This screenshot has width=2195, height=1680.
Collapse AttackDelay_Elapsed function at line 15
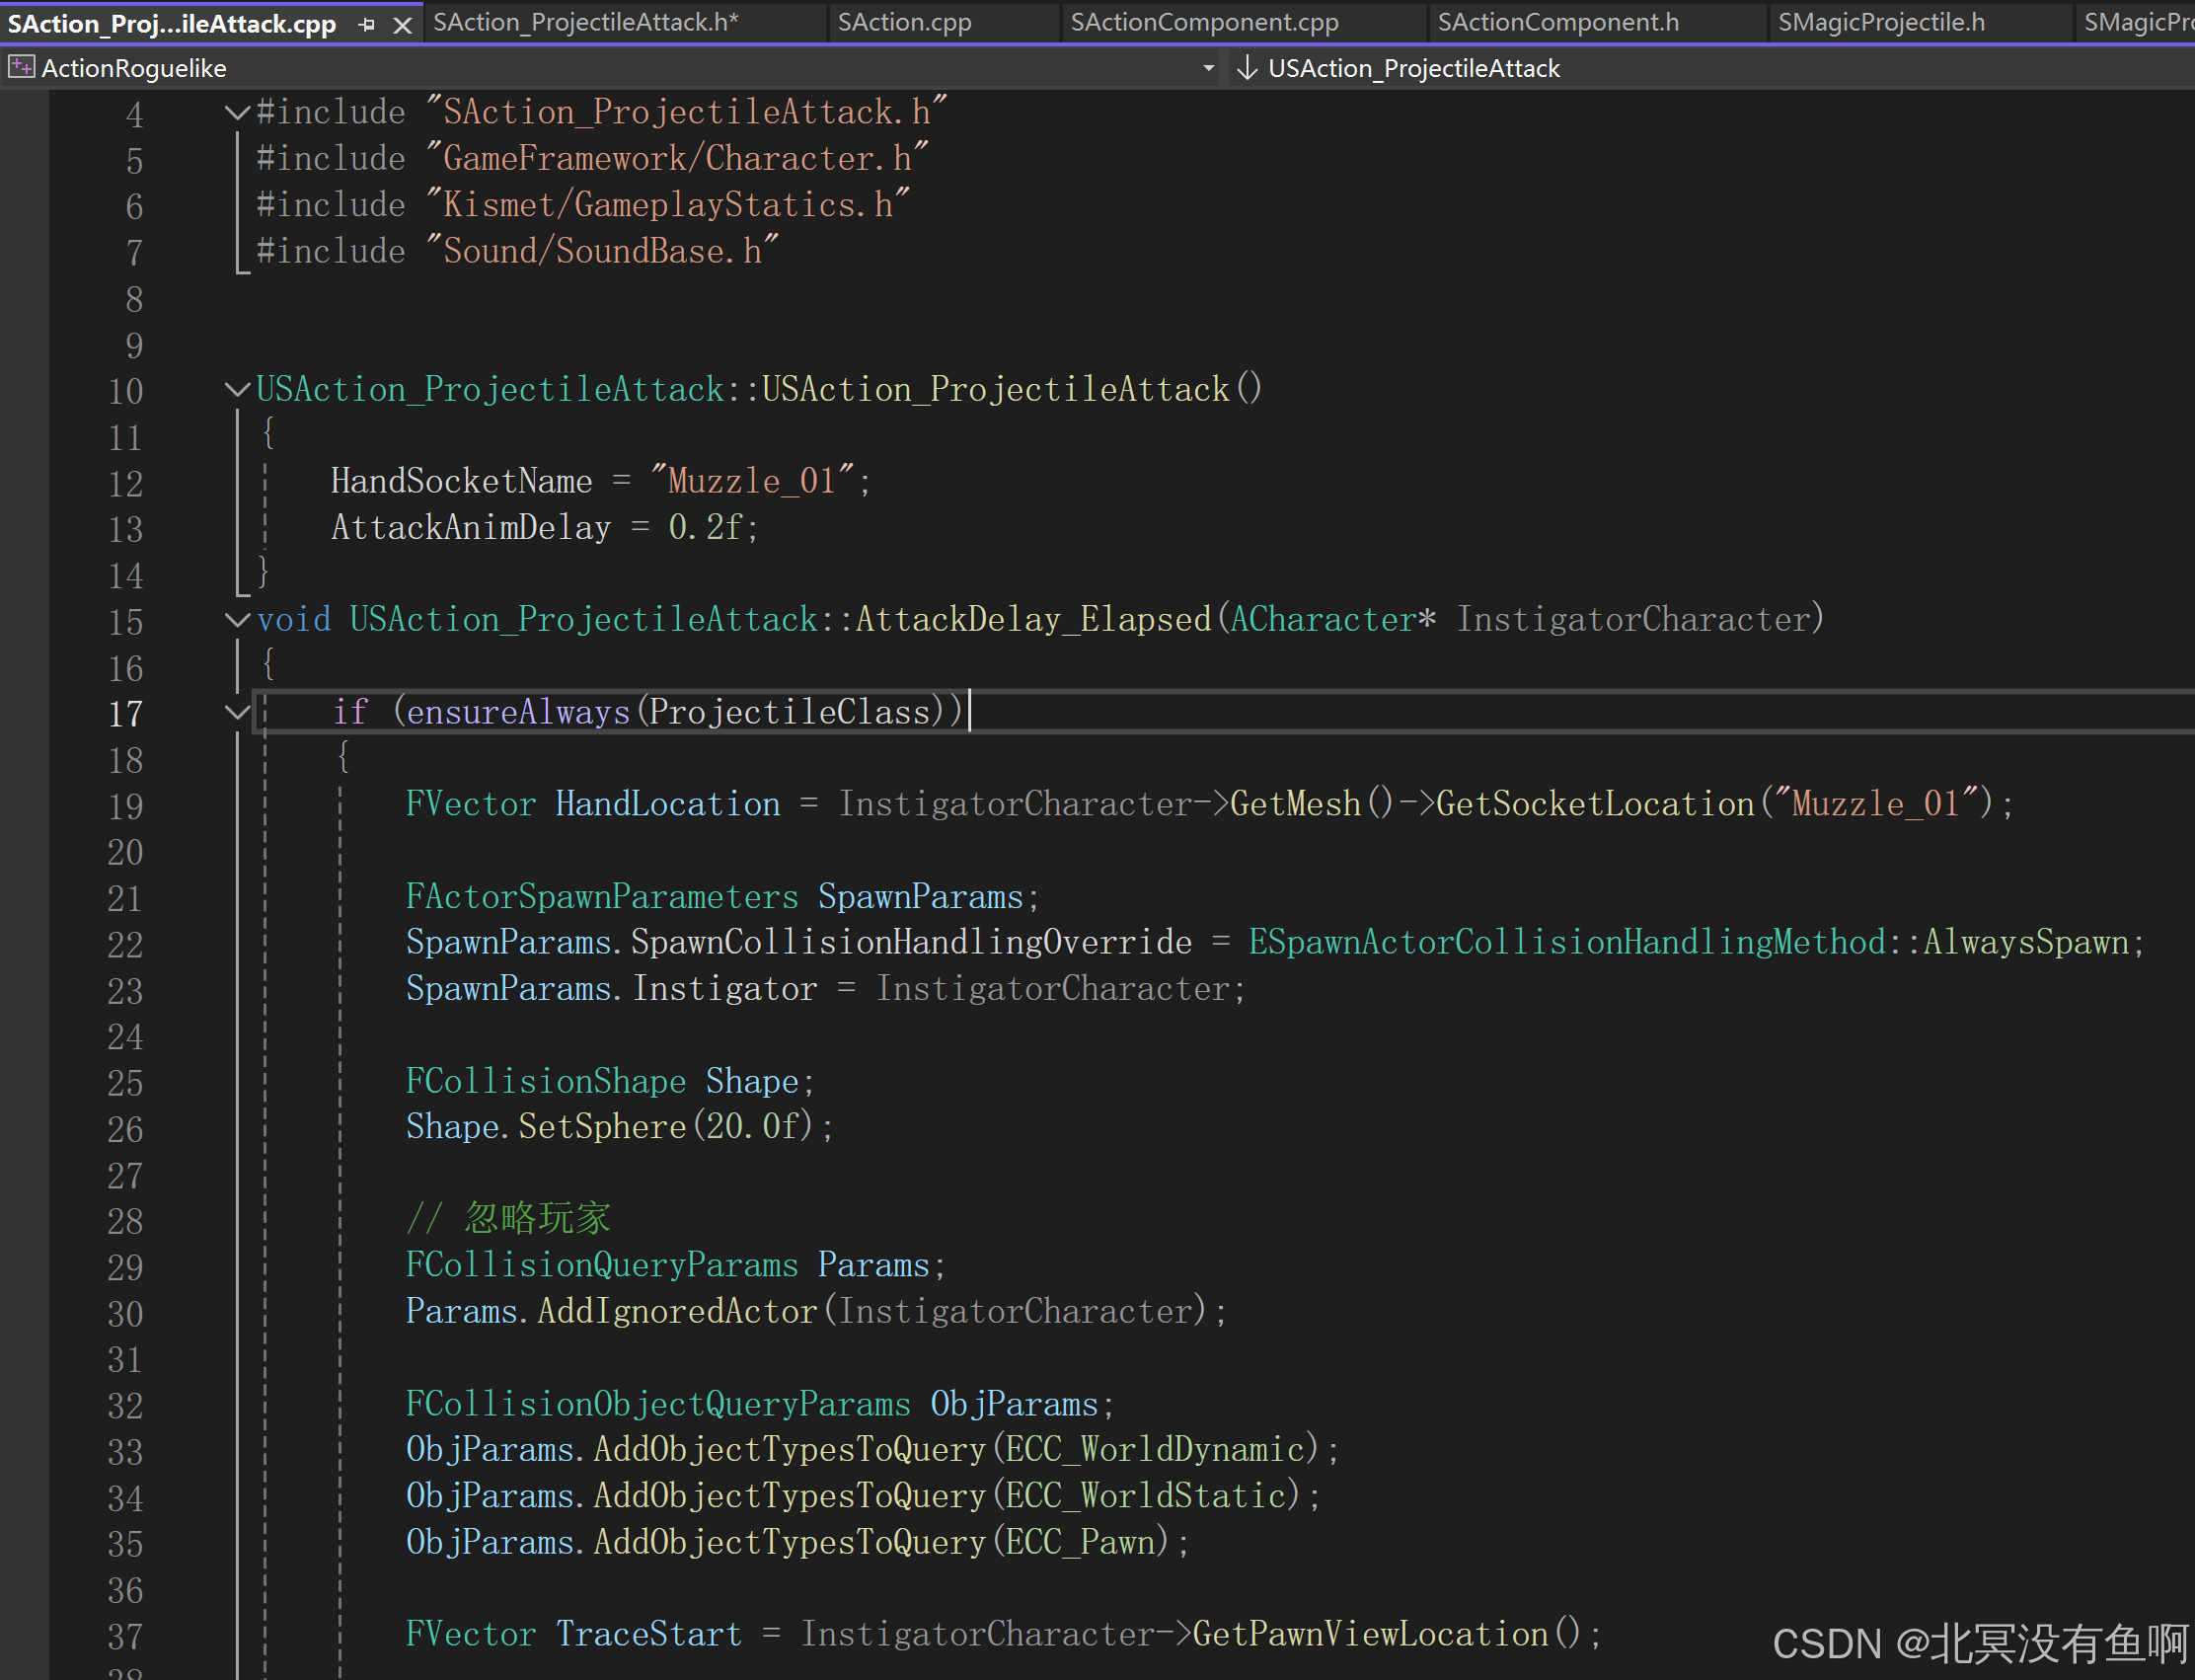click(x=237, y=620)
